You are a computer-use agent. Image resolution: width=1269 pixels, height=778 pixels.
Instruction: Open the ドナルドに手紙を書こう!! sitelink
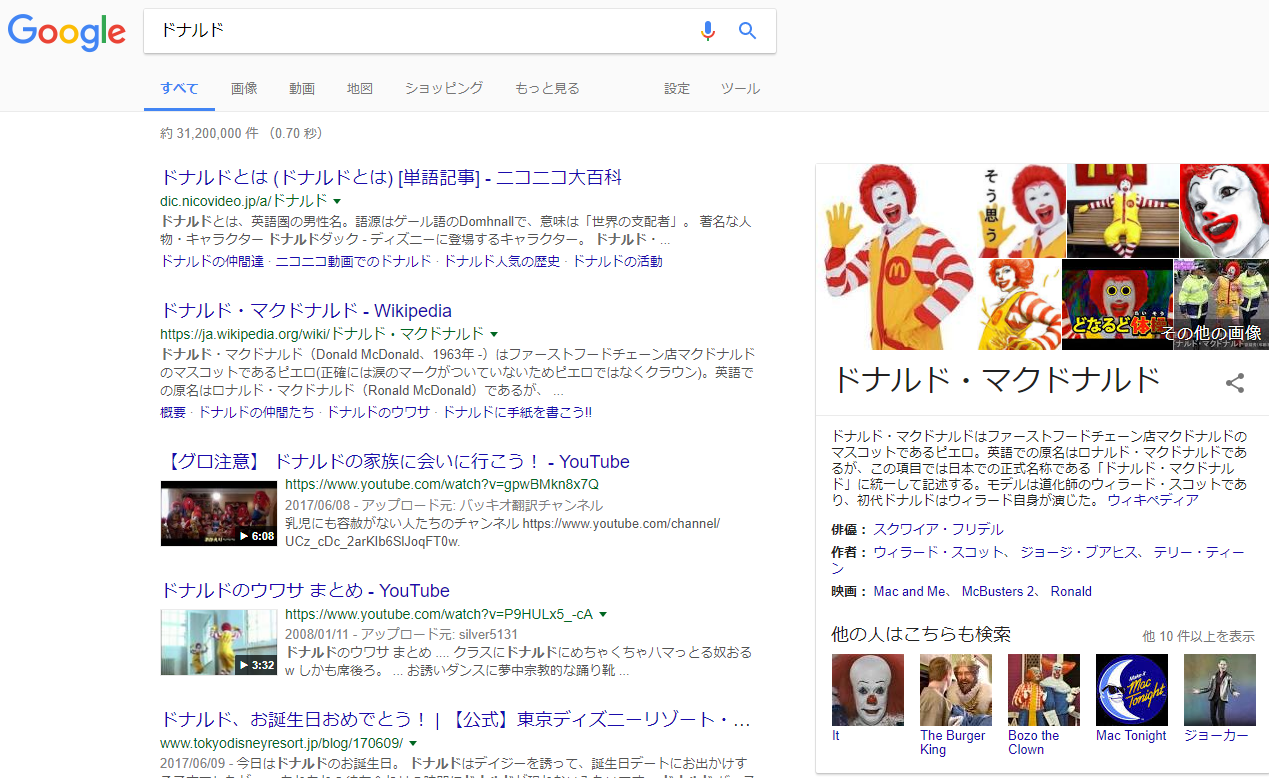point(517,412)
